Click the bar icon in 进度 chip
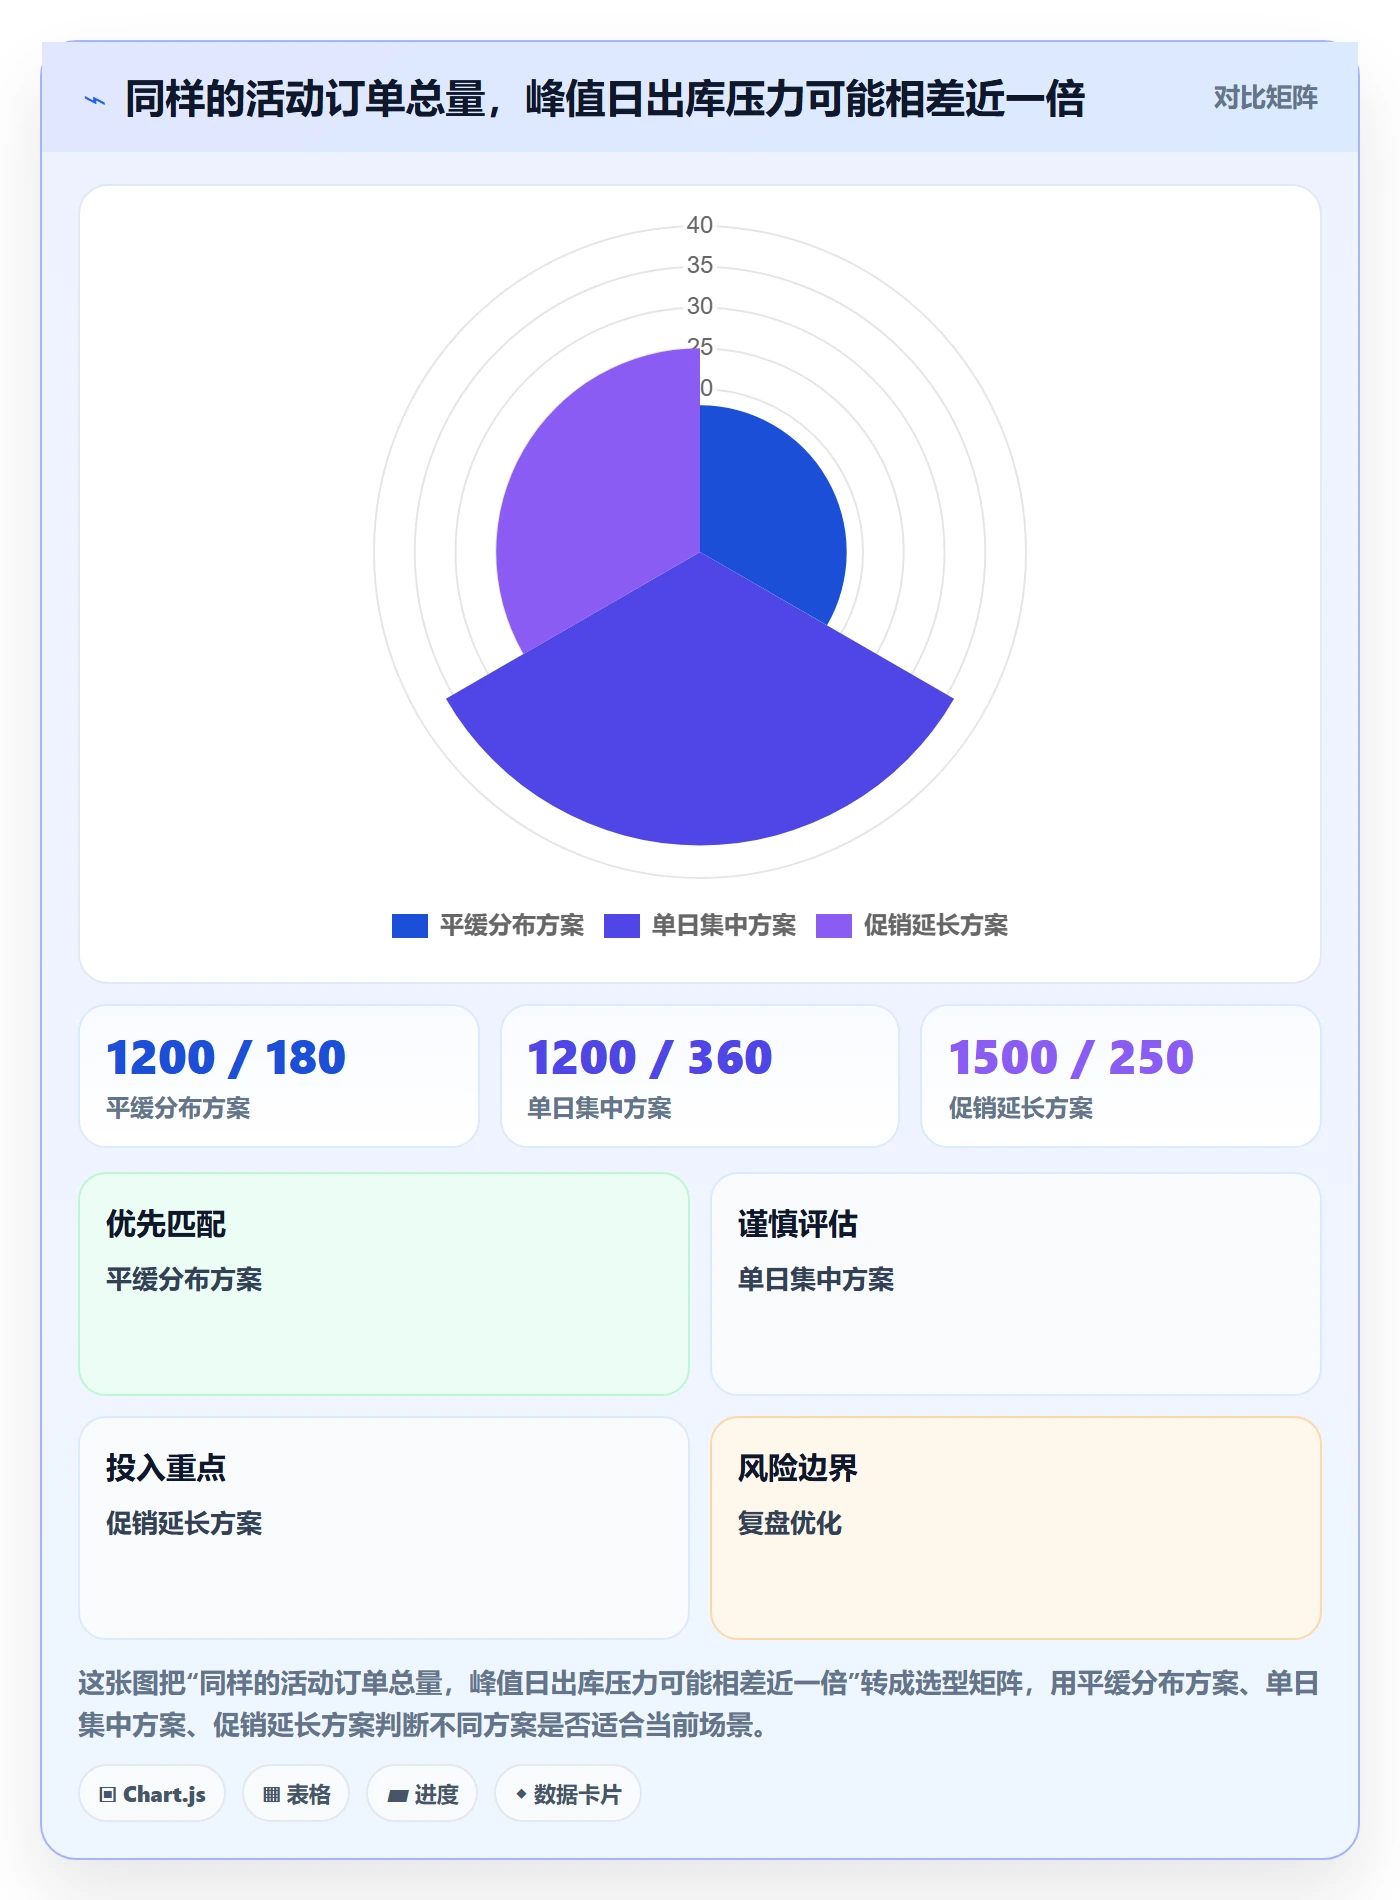Image resolution: width=1400 pixels, height=1900 pixels. click(x=397, y=1796)
